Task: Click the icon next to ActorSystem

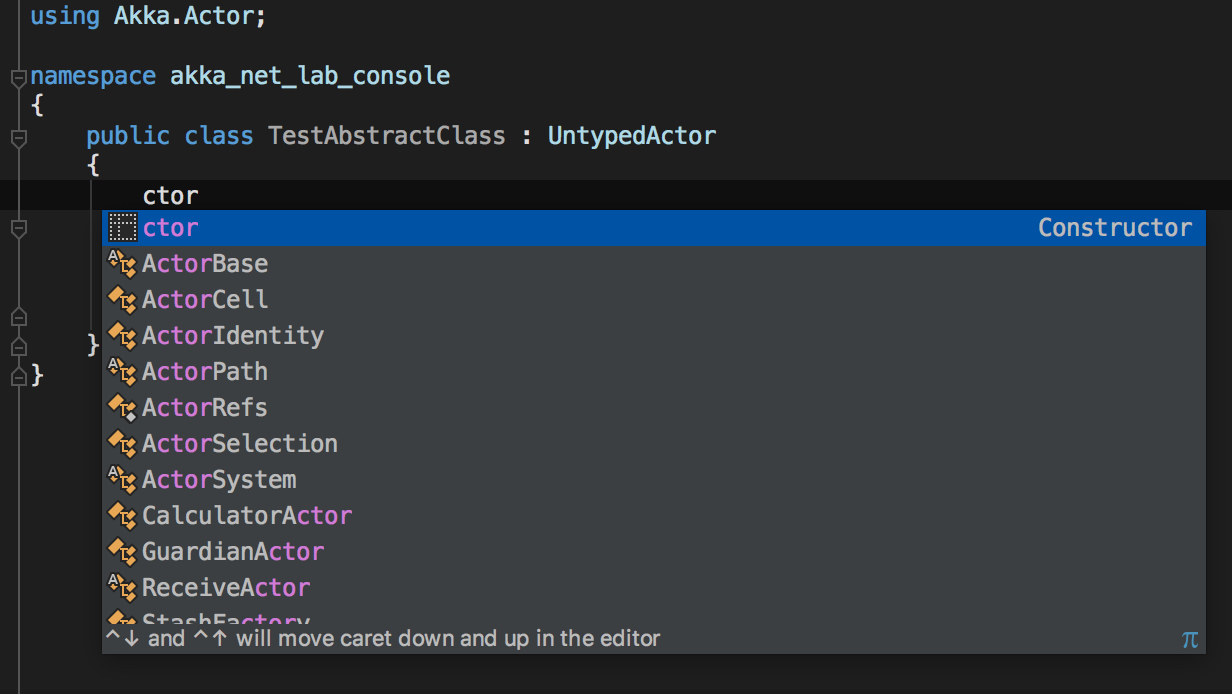Action: pos(122,480)
